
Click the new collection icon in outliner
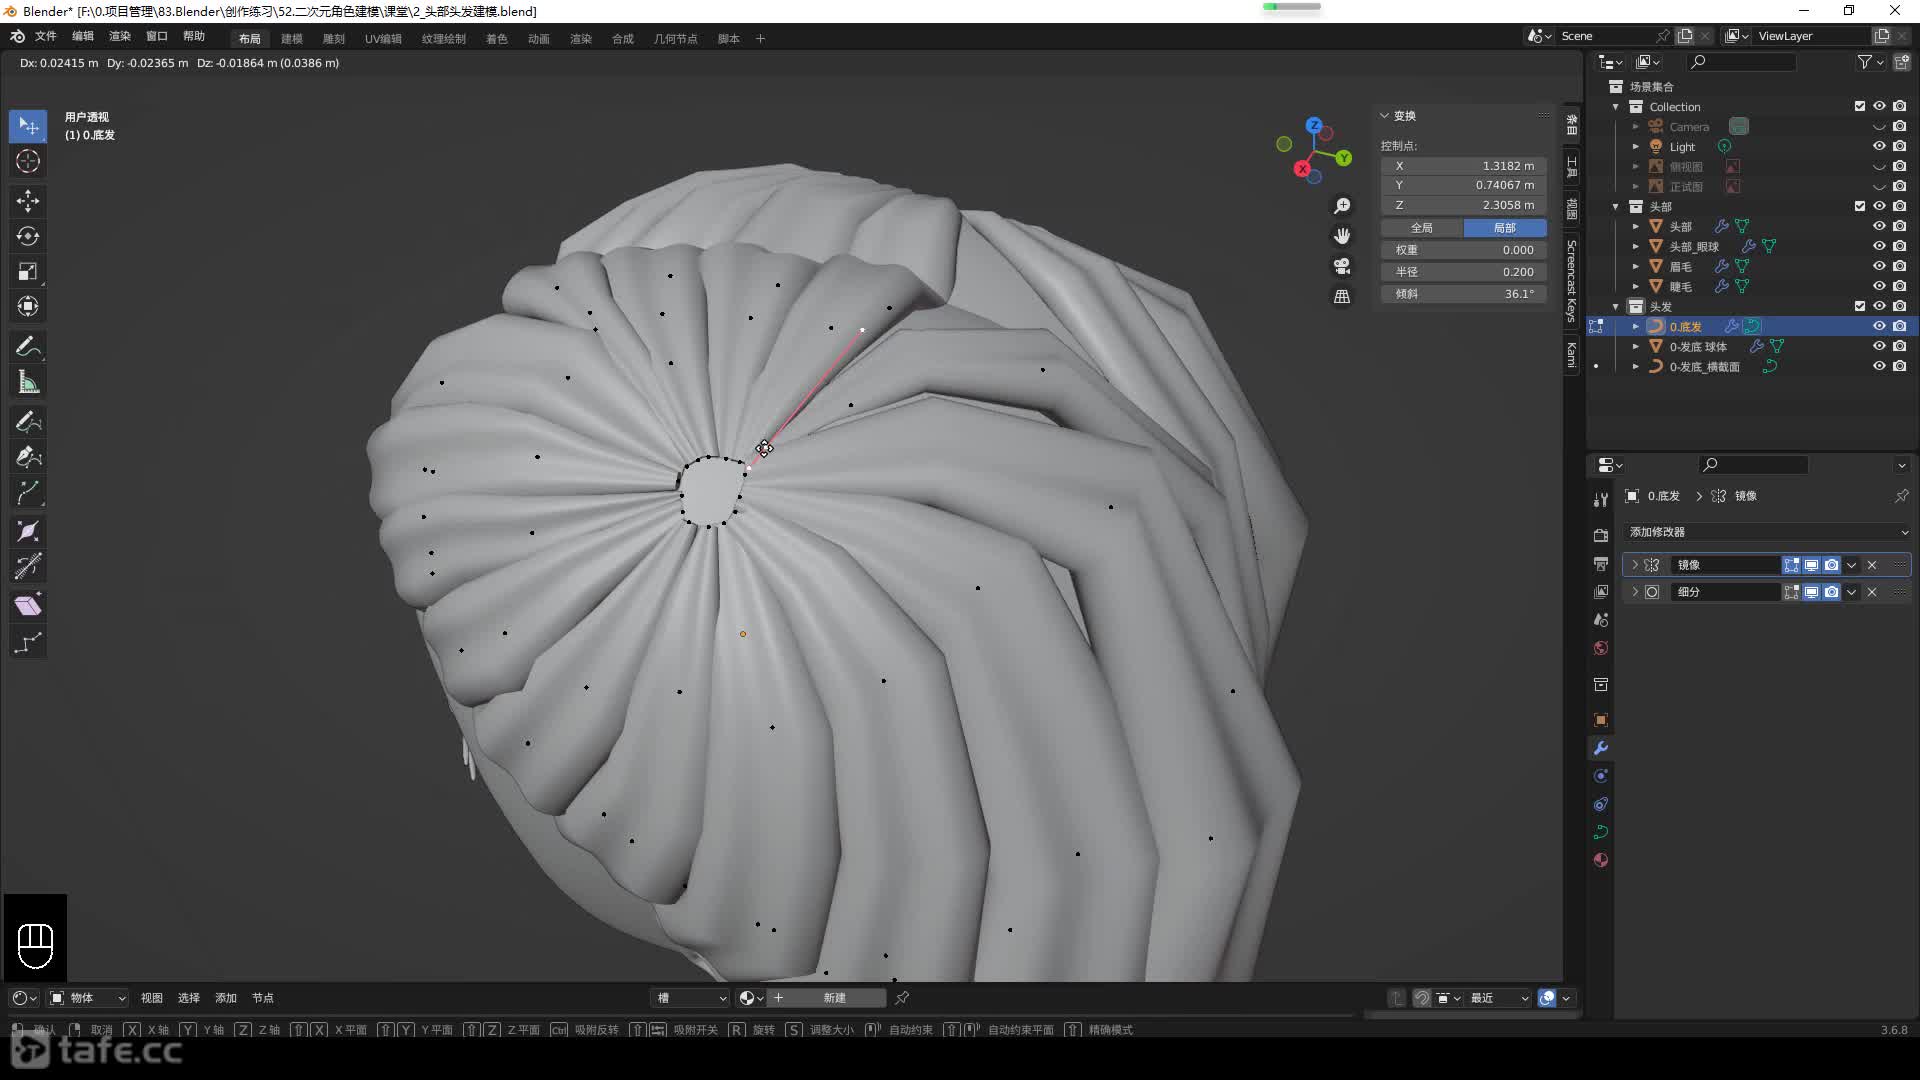coord(1902,62)
